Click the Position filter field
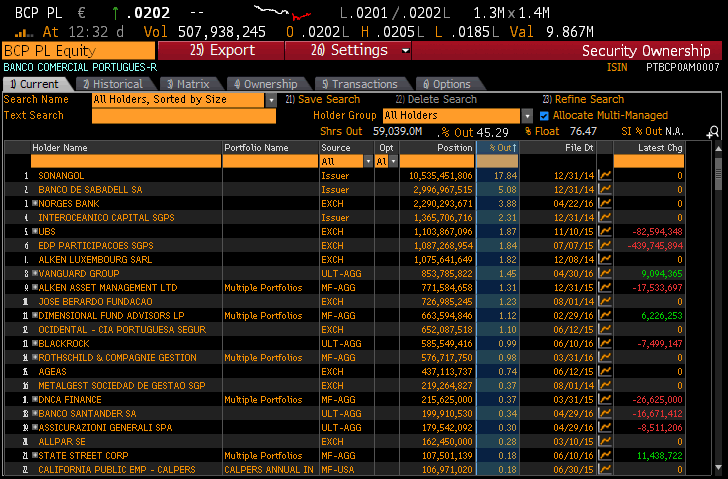The width and height of the screenshot is (728, 479). [437, 162]
